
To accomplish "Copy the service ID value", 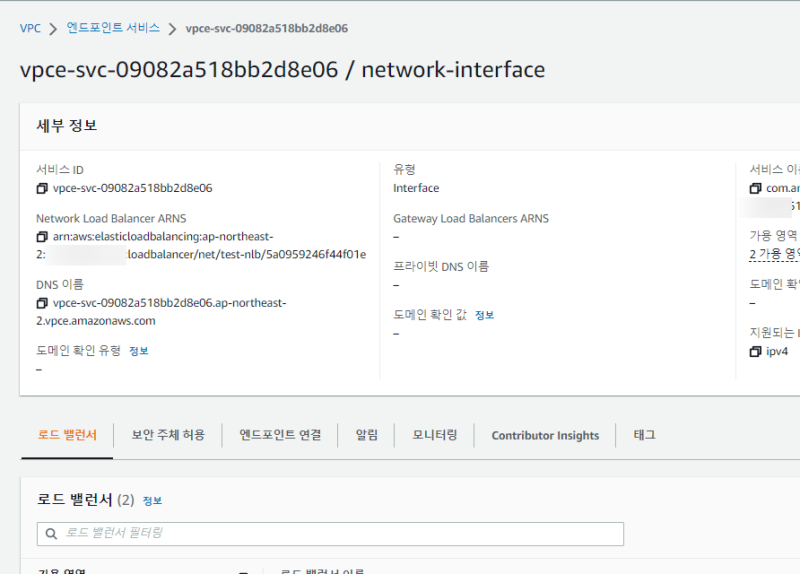I will pos(42,188).
